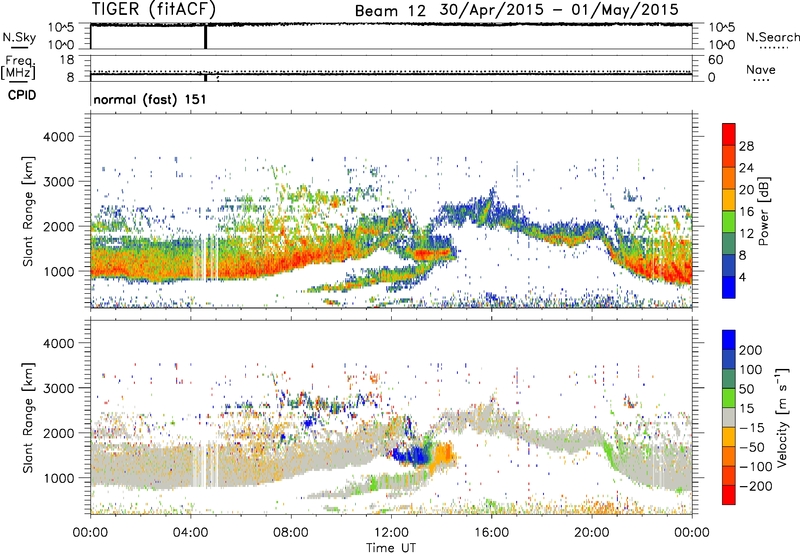Click the "Freq. [MHz]" axis label

18,68
